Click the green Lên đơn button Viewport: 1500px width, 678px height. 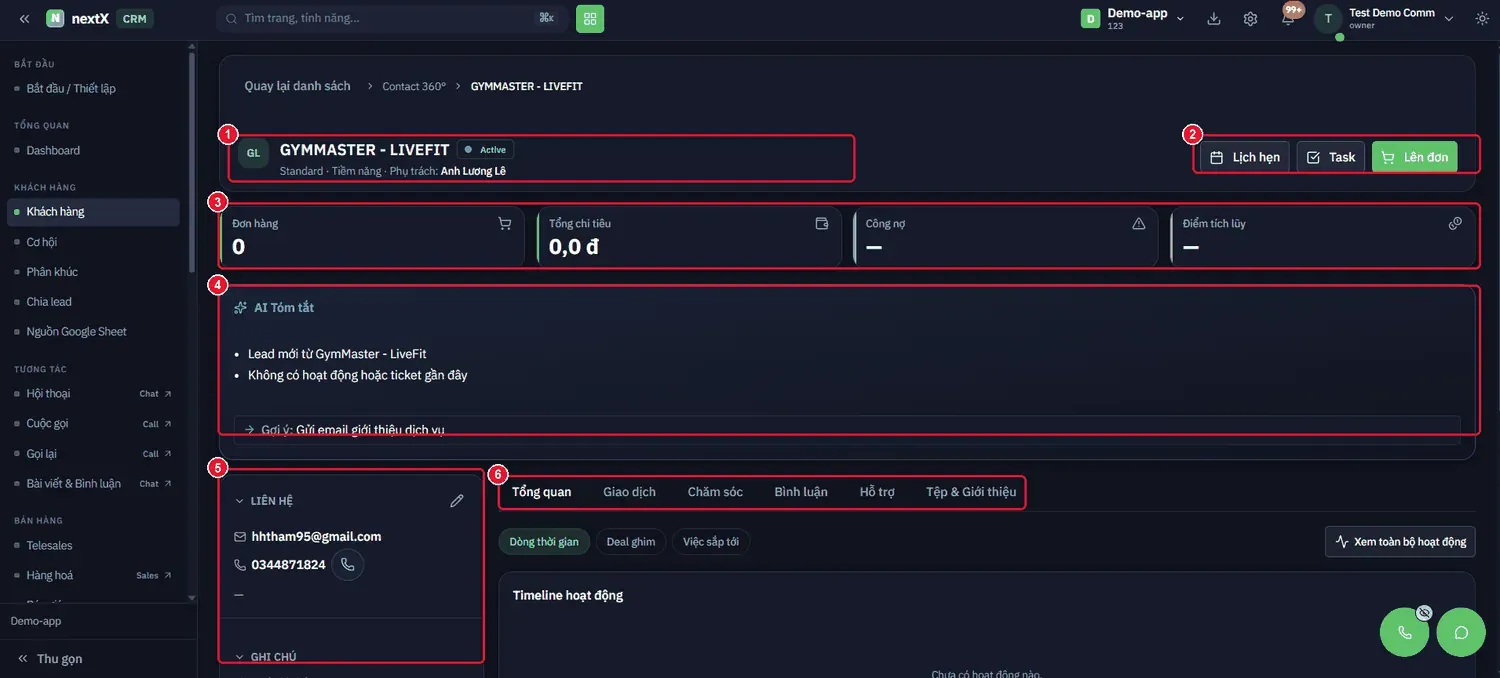[x=1415, y=157]
